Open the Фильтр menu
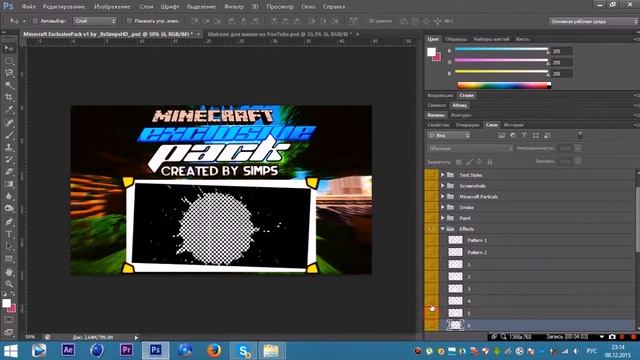 (234, 7)
